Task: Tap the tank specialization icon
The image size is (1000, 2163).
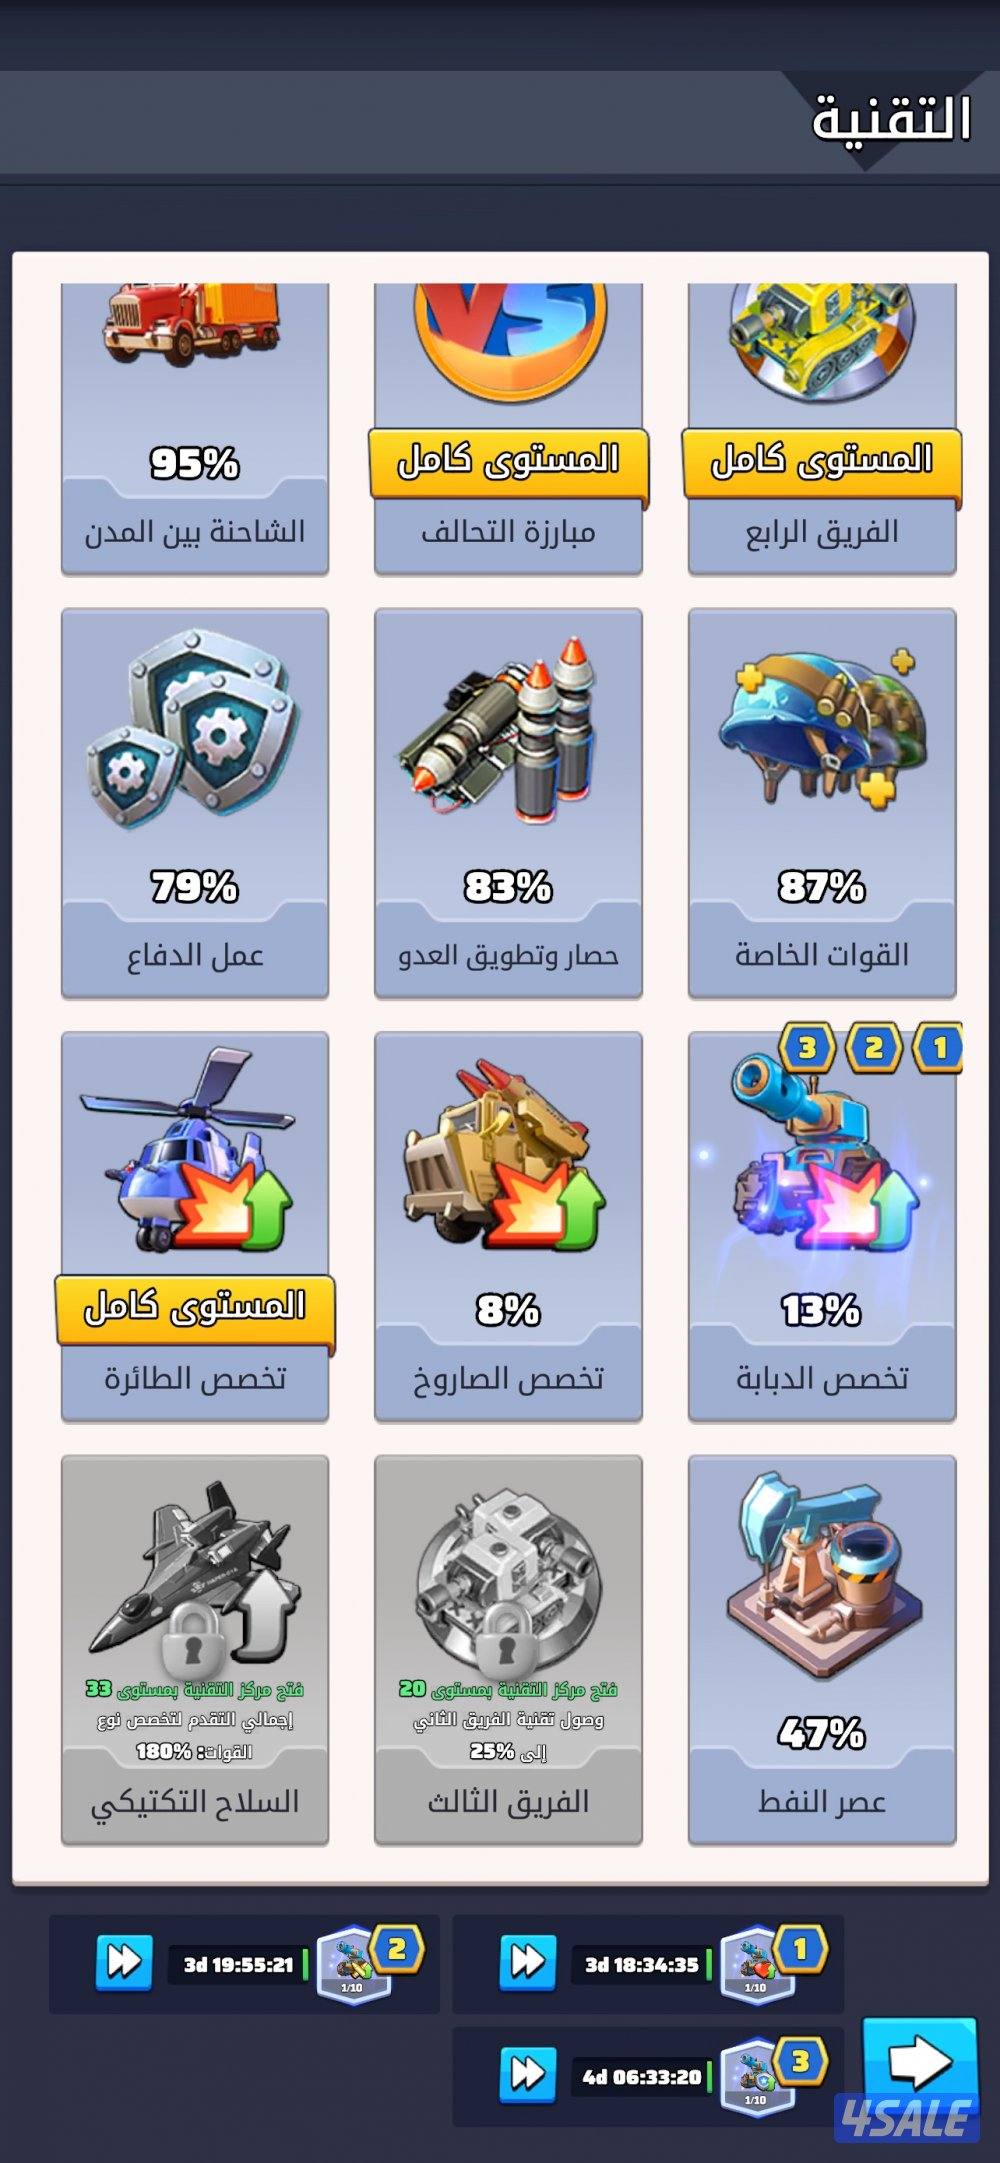Action: (822, 1160)
